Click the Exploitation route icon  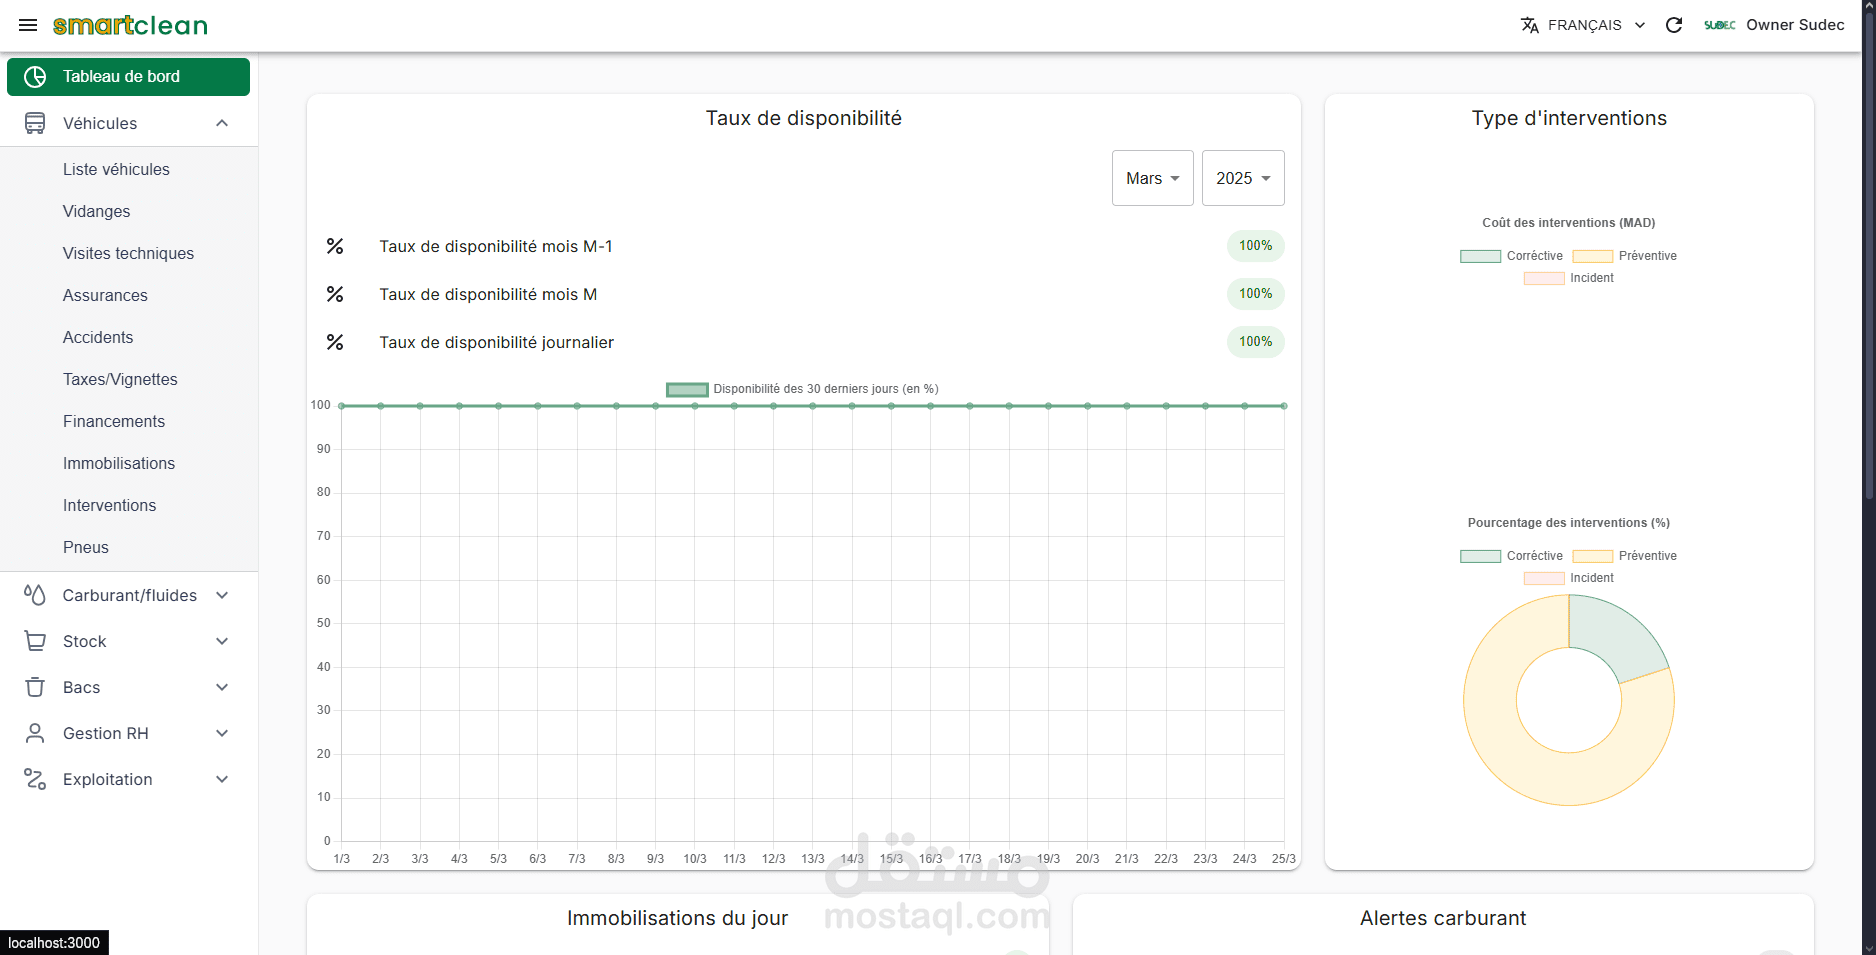point(35,779)
